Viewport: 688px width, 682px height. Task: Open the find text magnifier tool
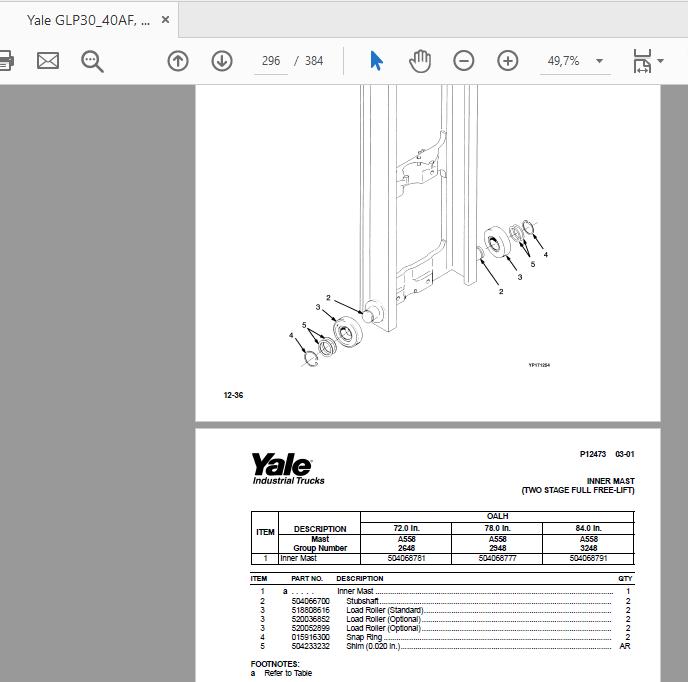(92, 61)
